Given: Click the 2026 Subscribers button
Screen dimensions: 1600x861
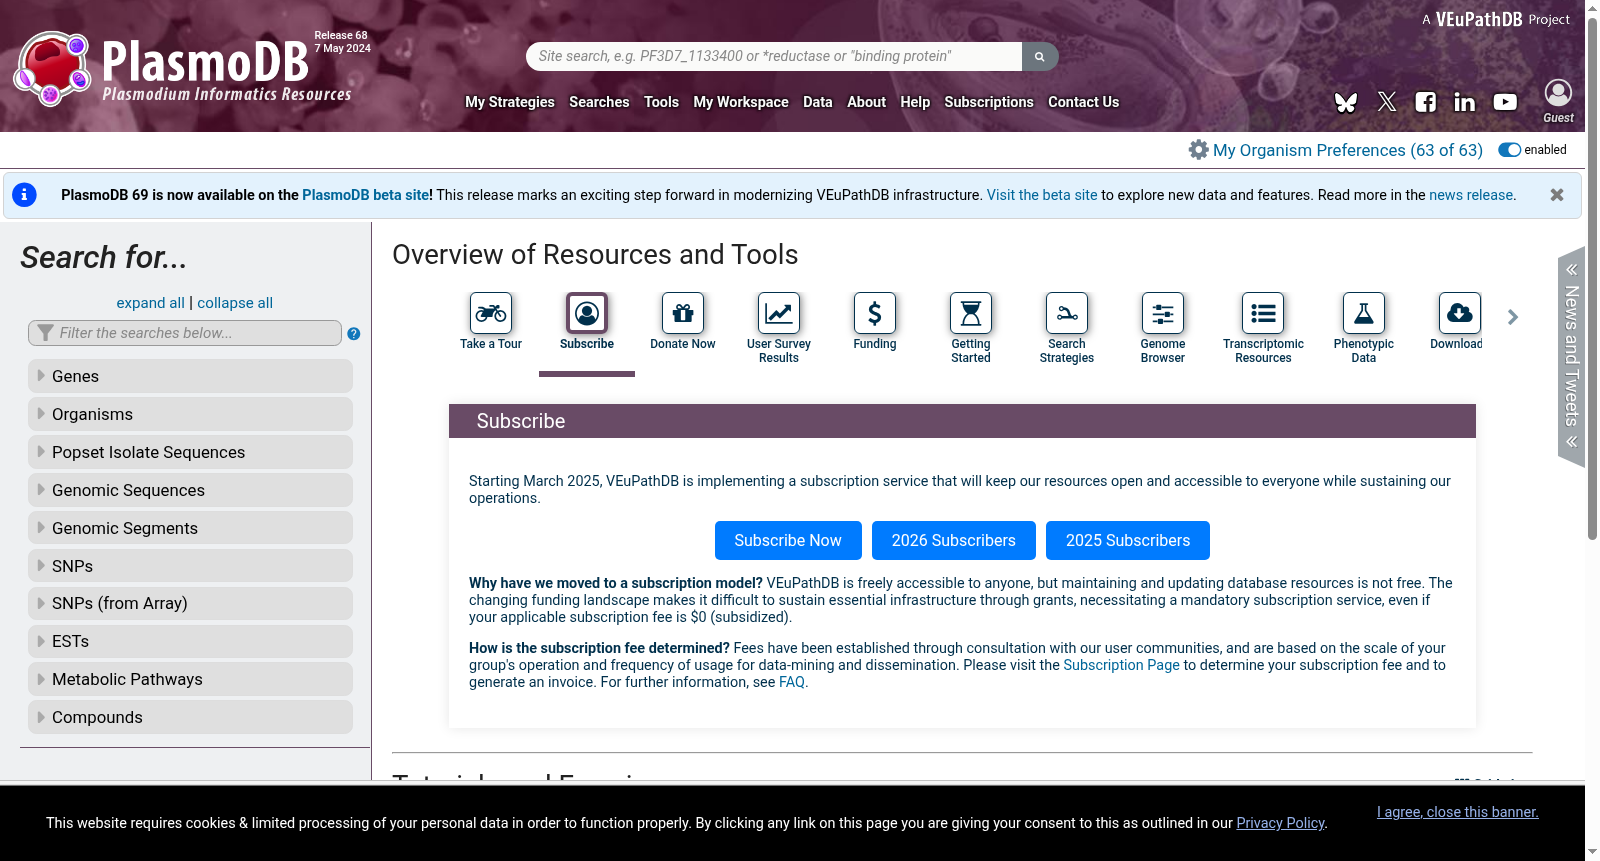Looking at the screenshot, I should [x=954, y=540].
